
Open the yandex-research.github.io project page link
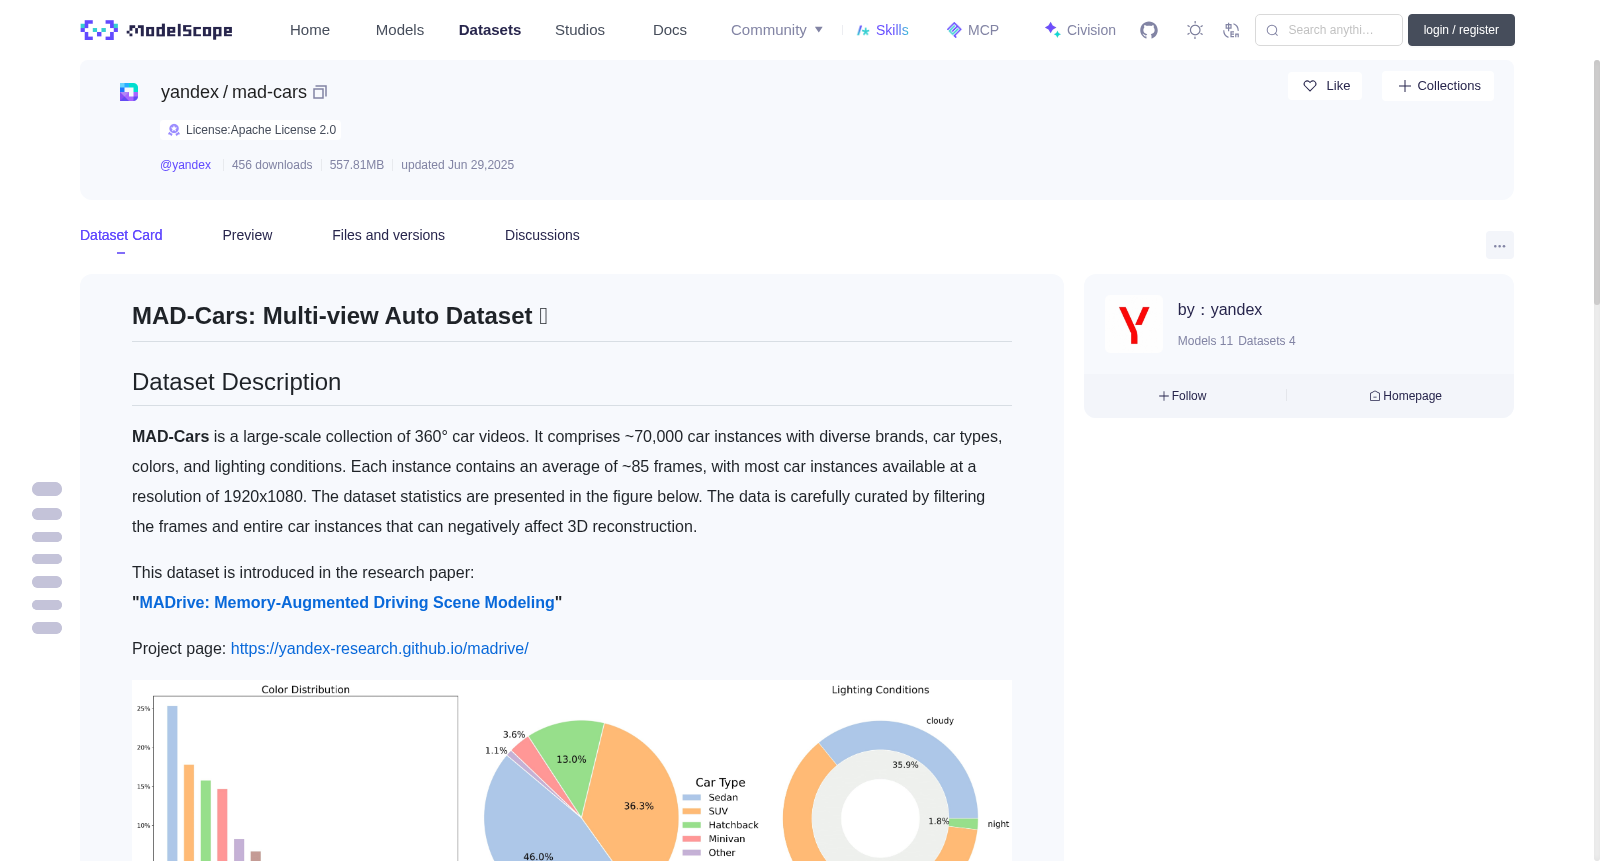(x=380, y=648)
